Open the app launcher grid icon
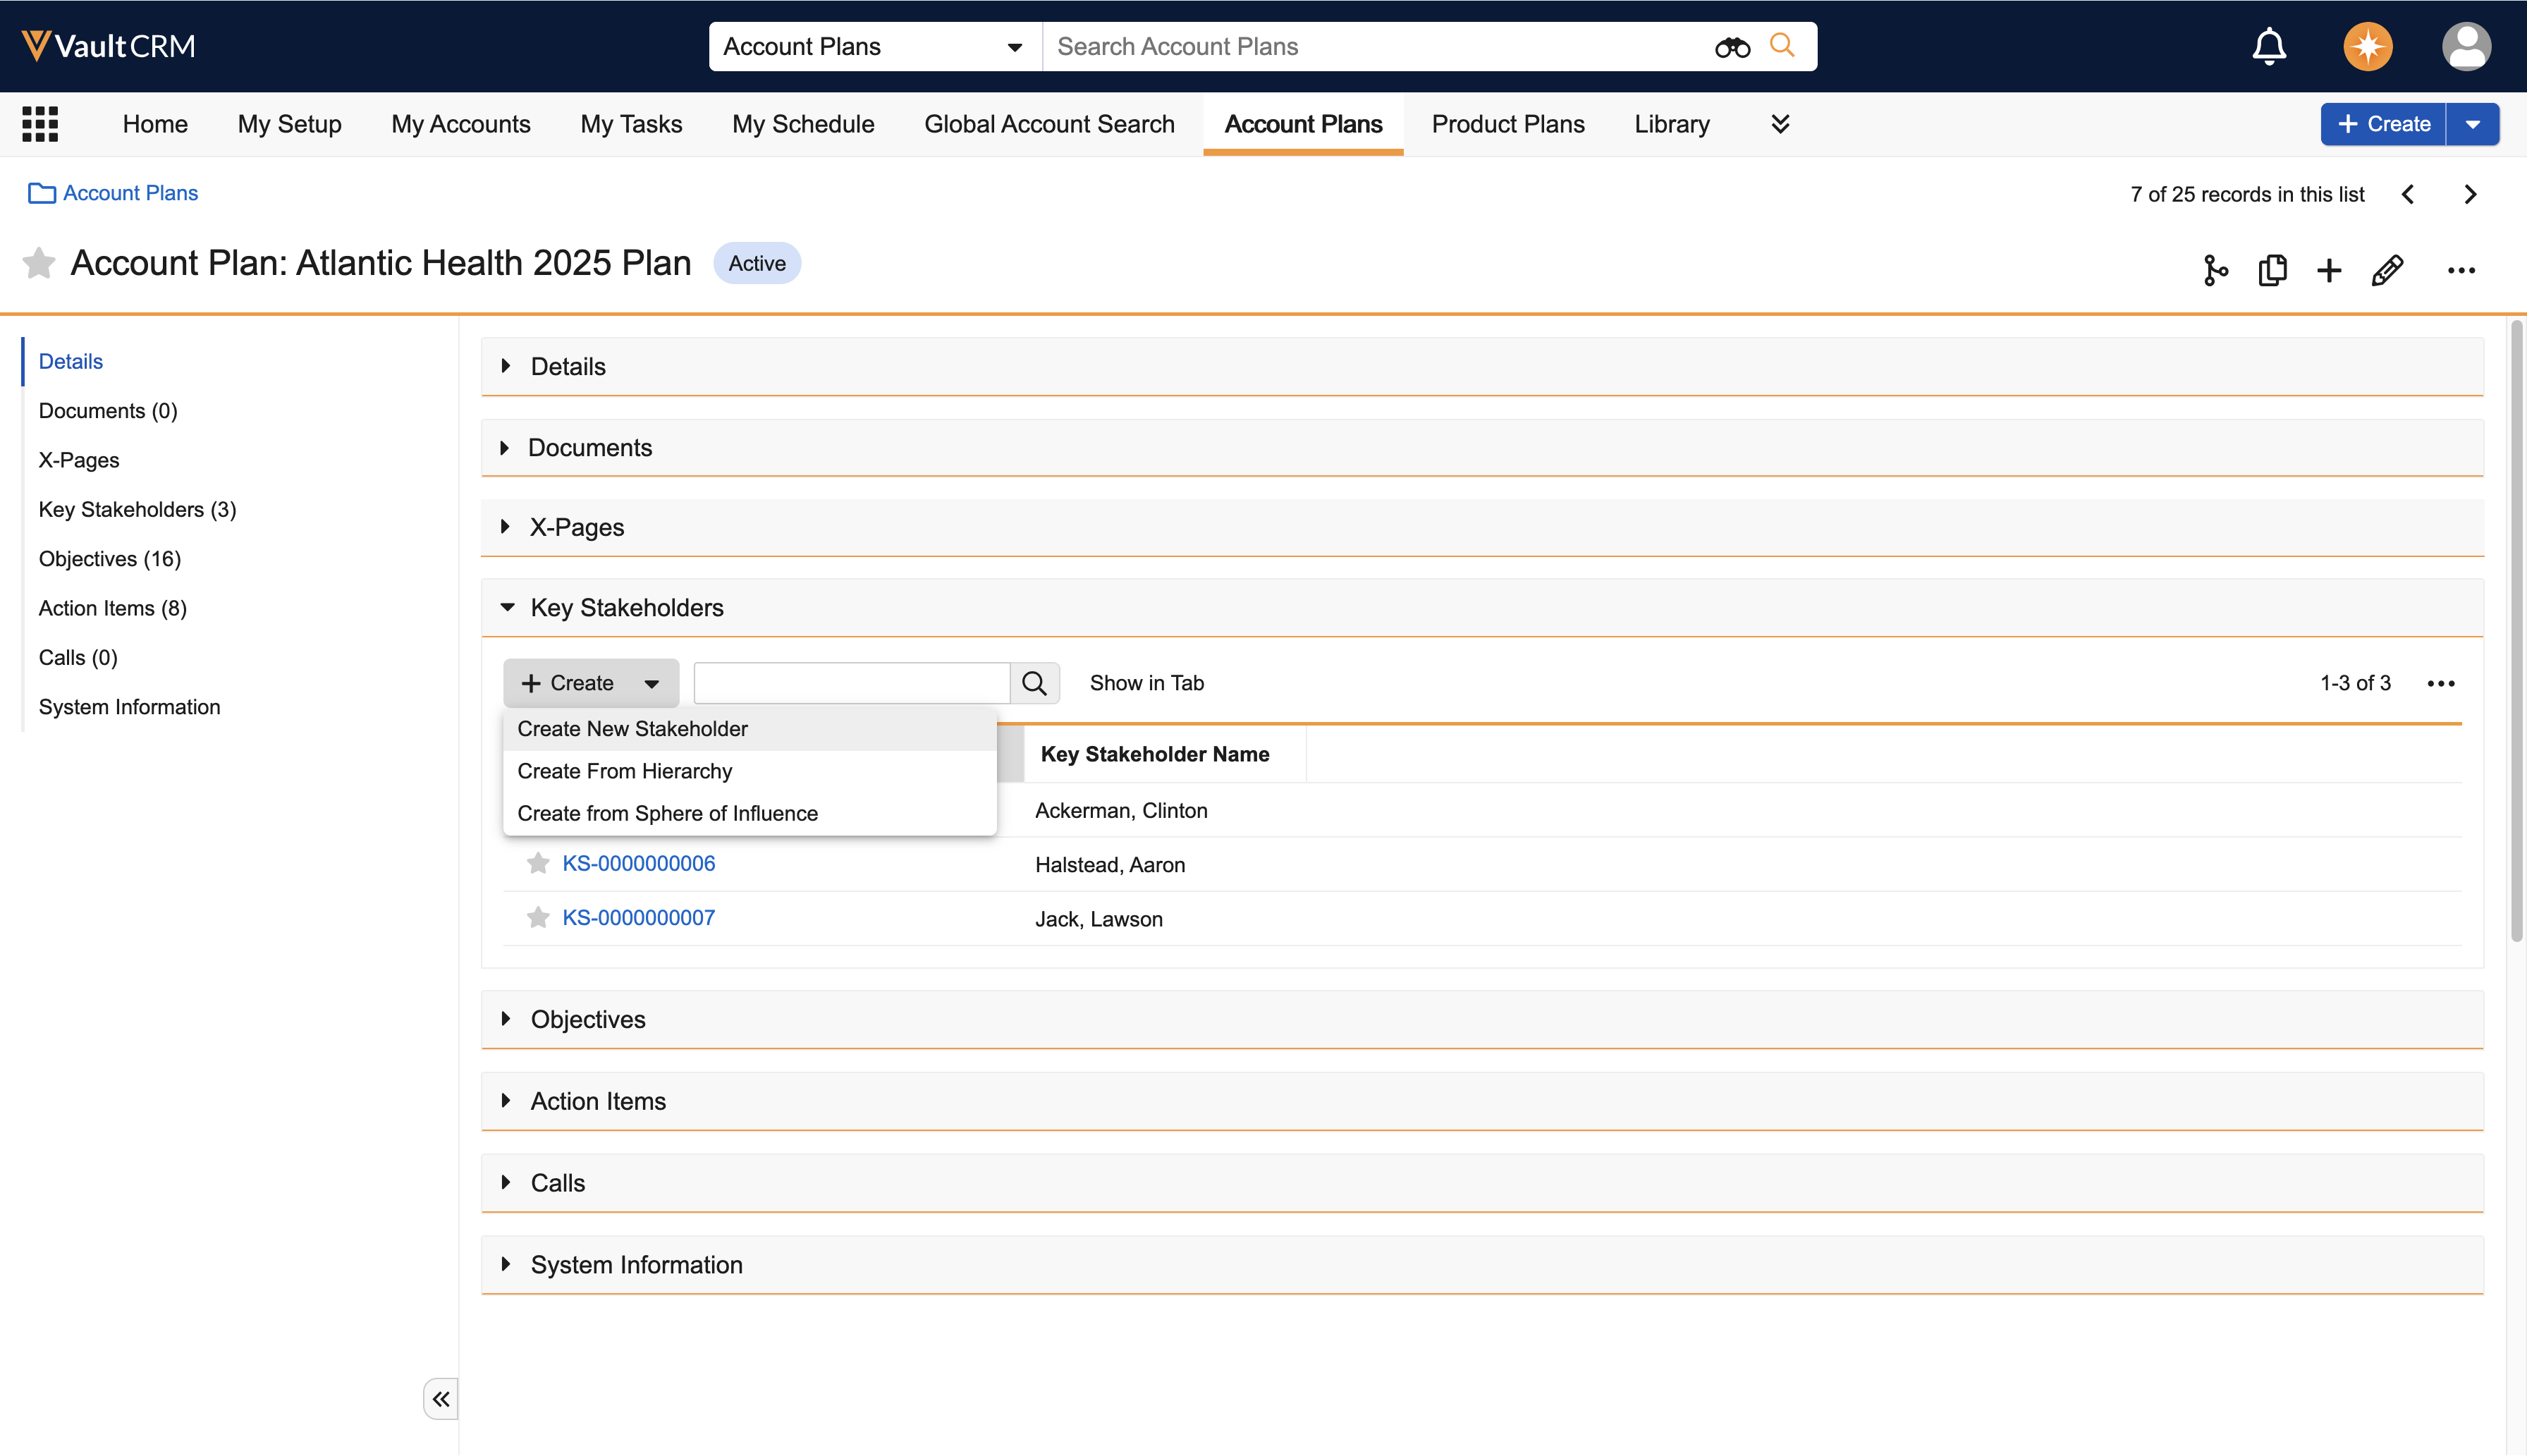 pyautogui.click(x=40, y=124)
